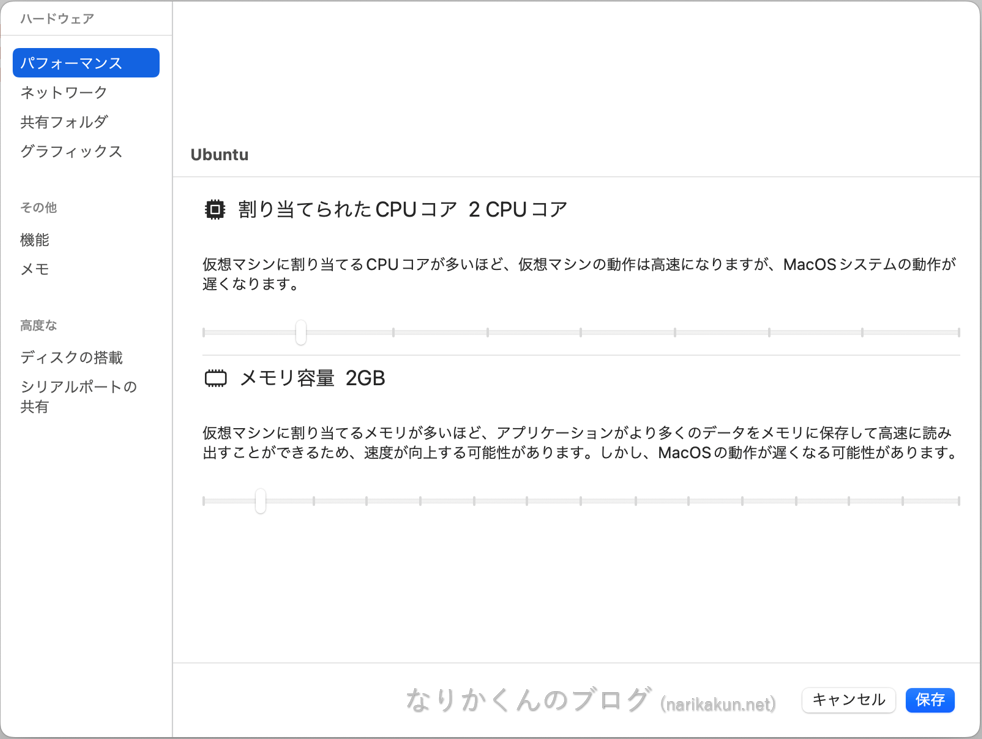
Task: Click the ハードウェア section header
Action: (57, 19)
